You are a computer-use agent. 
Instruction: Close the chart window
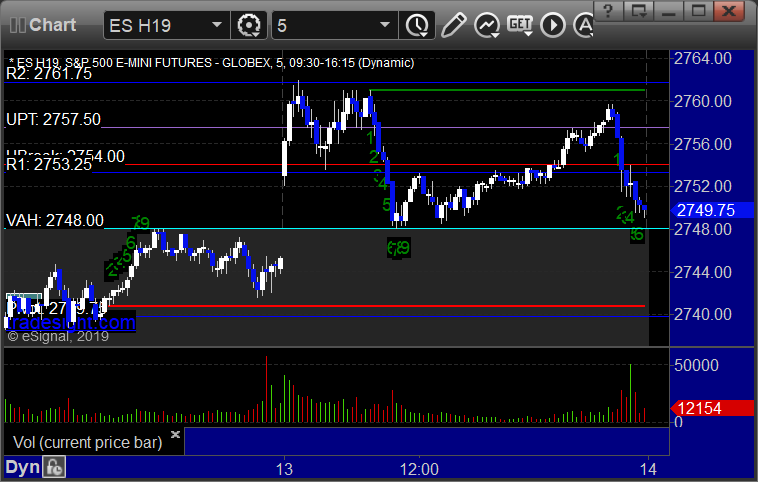point(729,11)
